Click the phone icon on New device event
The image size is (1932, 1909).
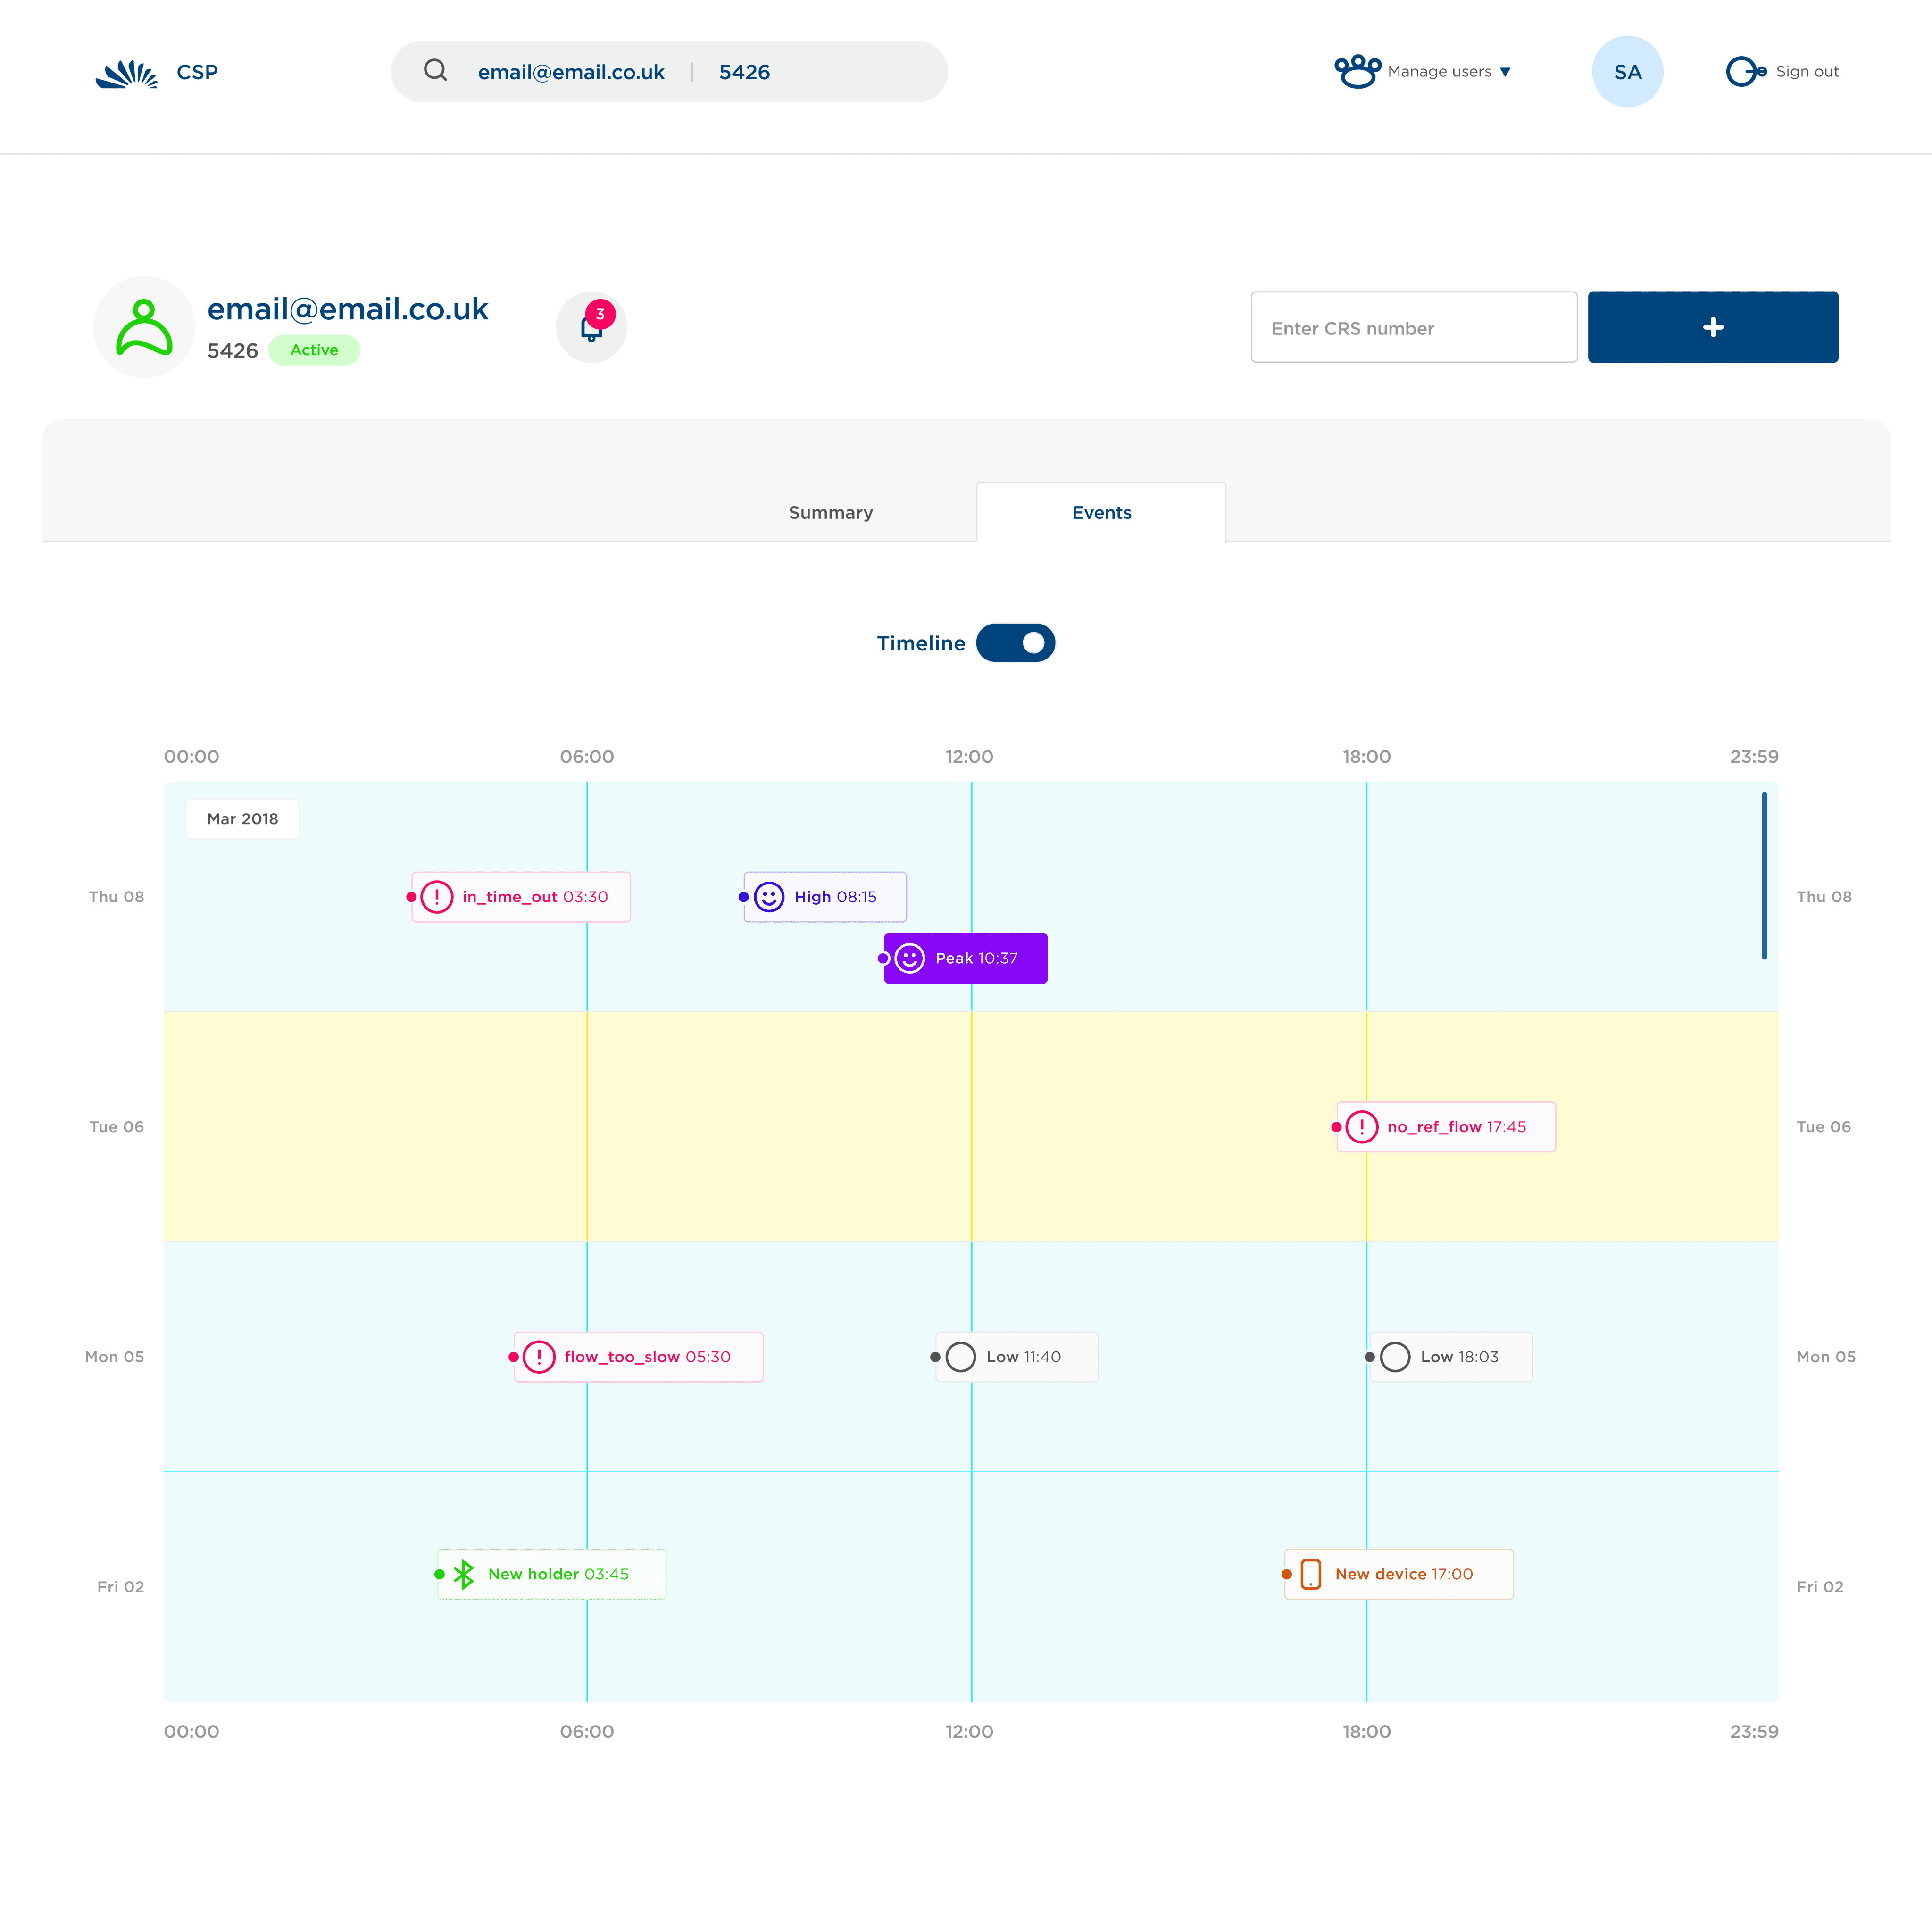[1310, 1574]
